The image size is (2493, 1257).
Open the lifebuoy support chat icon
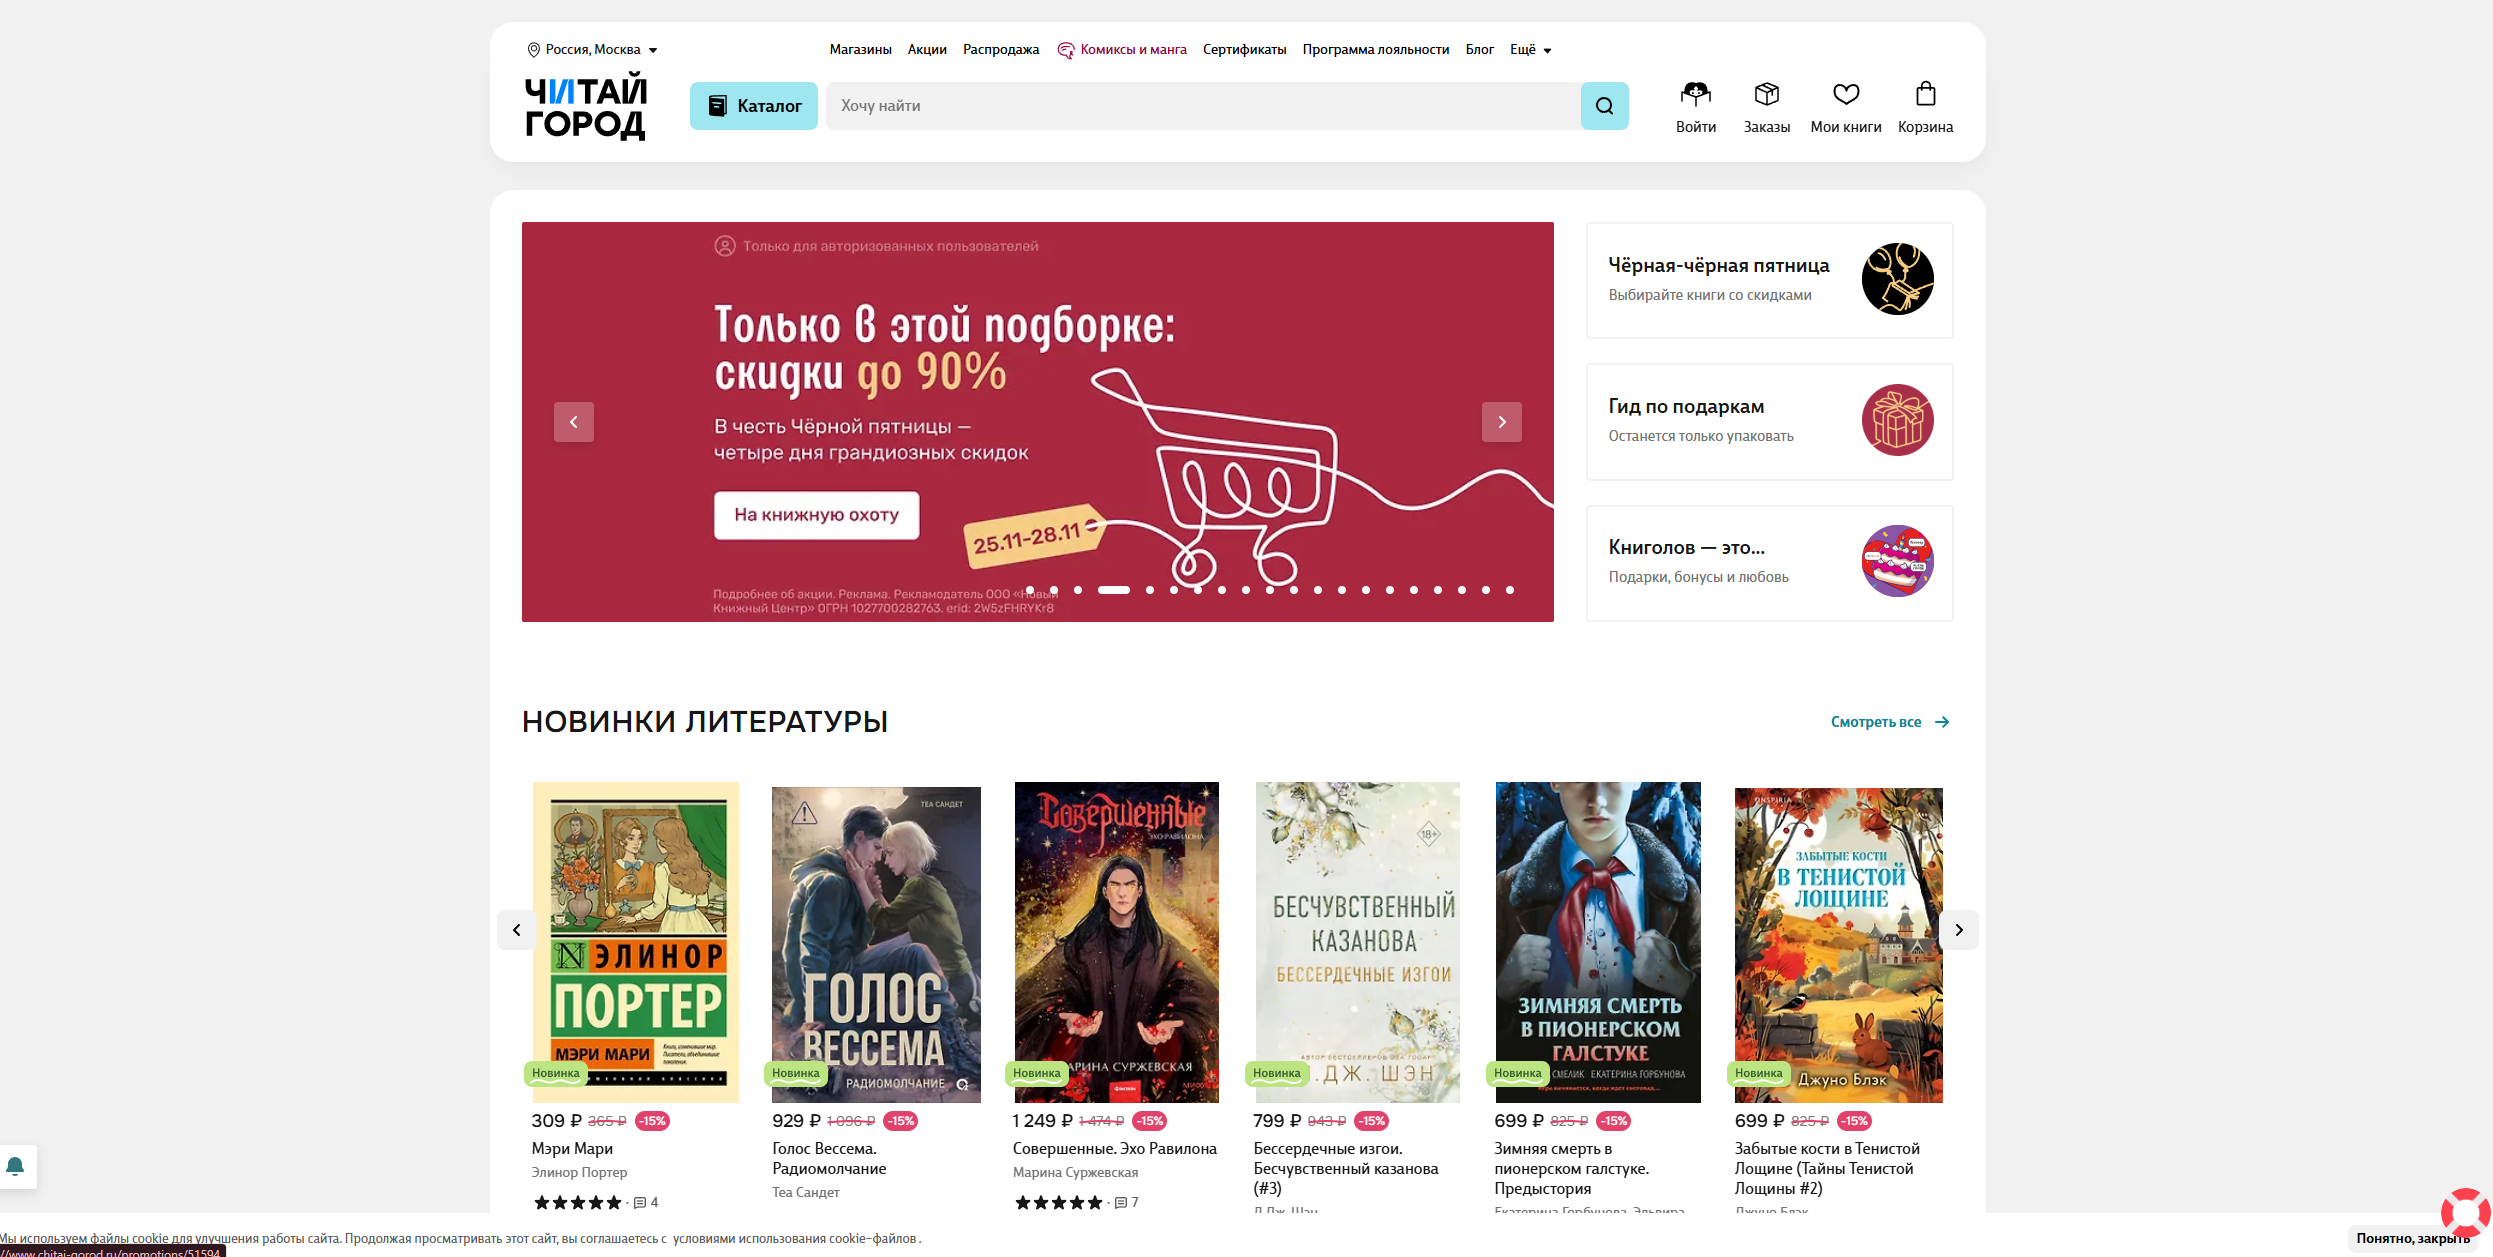2465,1213
